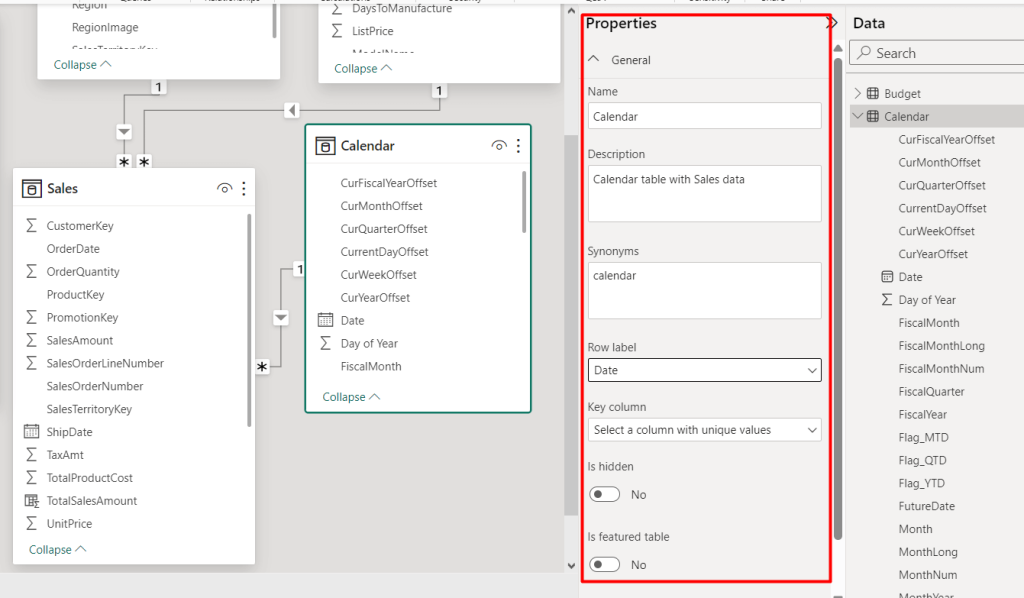Expand the Budget table in Data pane
This screenshot has width=1024, height=598.
coord(857,93)
